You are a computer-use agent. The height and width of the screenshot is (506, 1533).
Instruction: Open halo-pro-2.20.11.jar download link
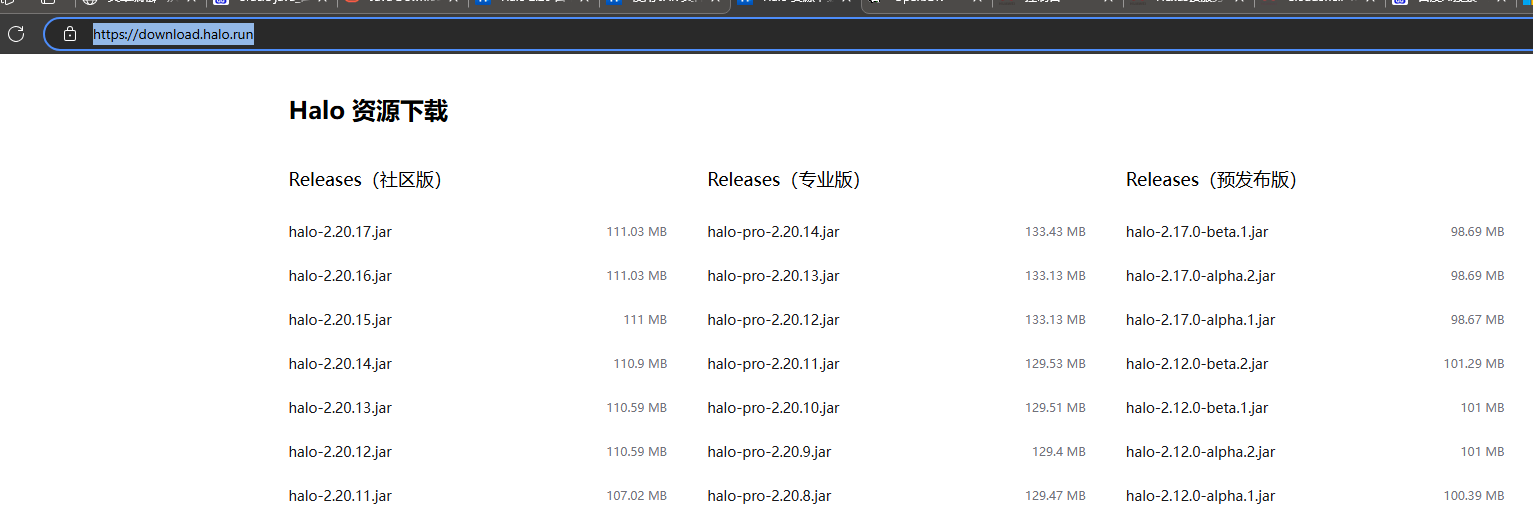773,364
